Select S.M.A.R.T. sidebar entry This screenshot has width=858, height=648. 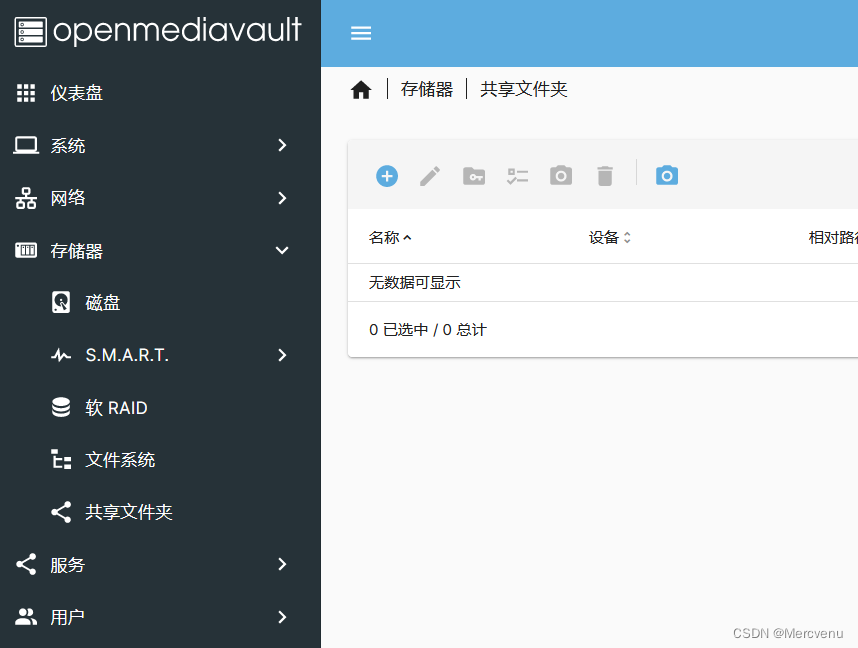[x=127, y=355]
